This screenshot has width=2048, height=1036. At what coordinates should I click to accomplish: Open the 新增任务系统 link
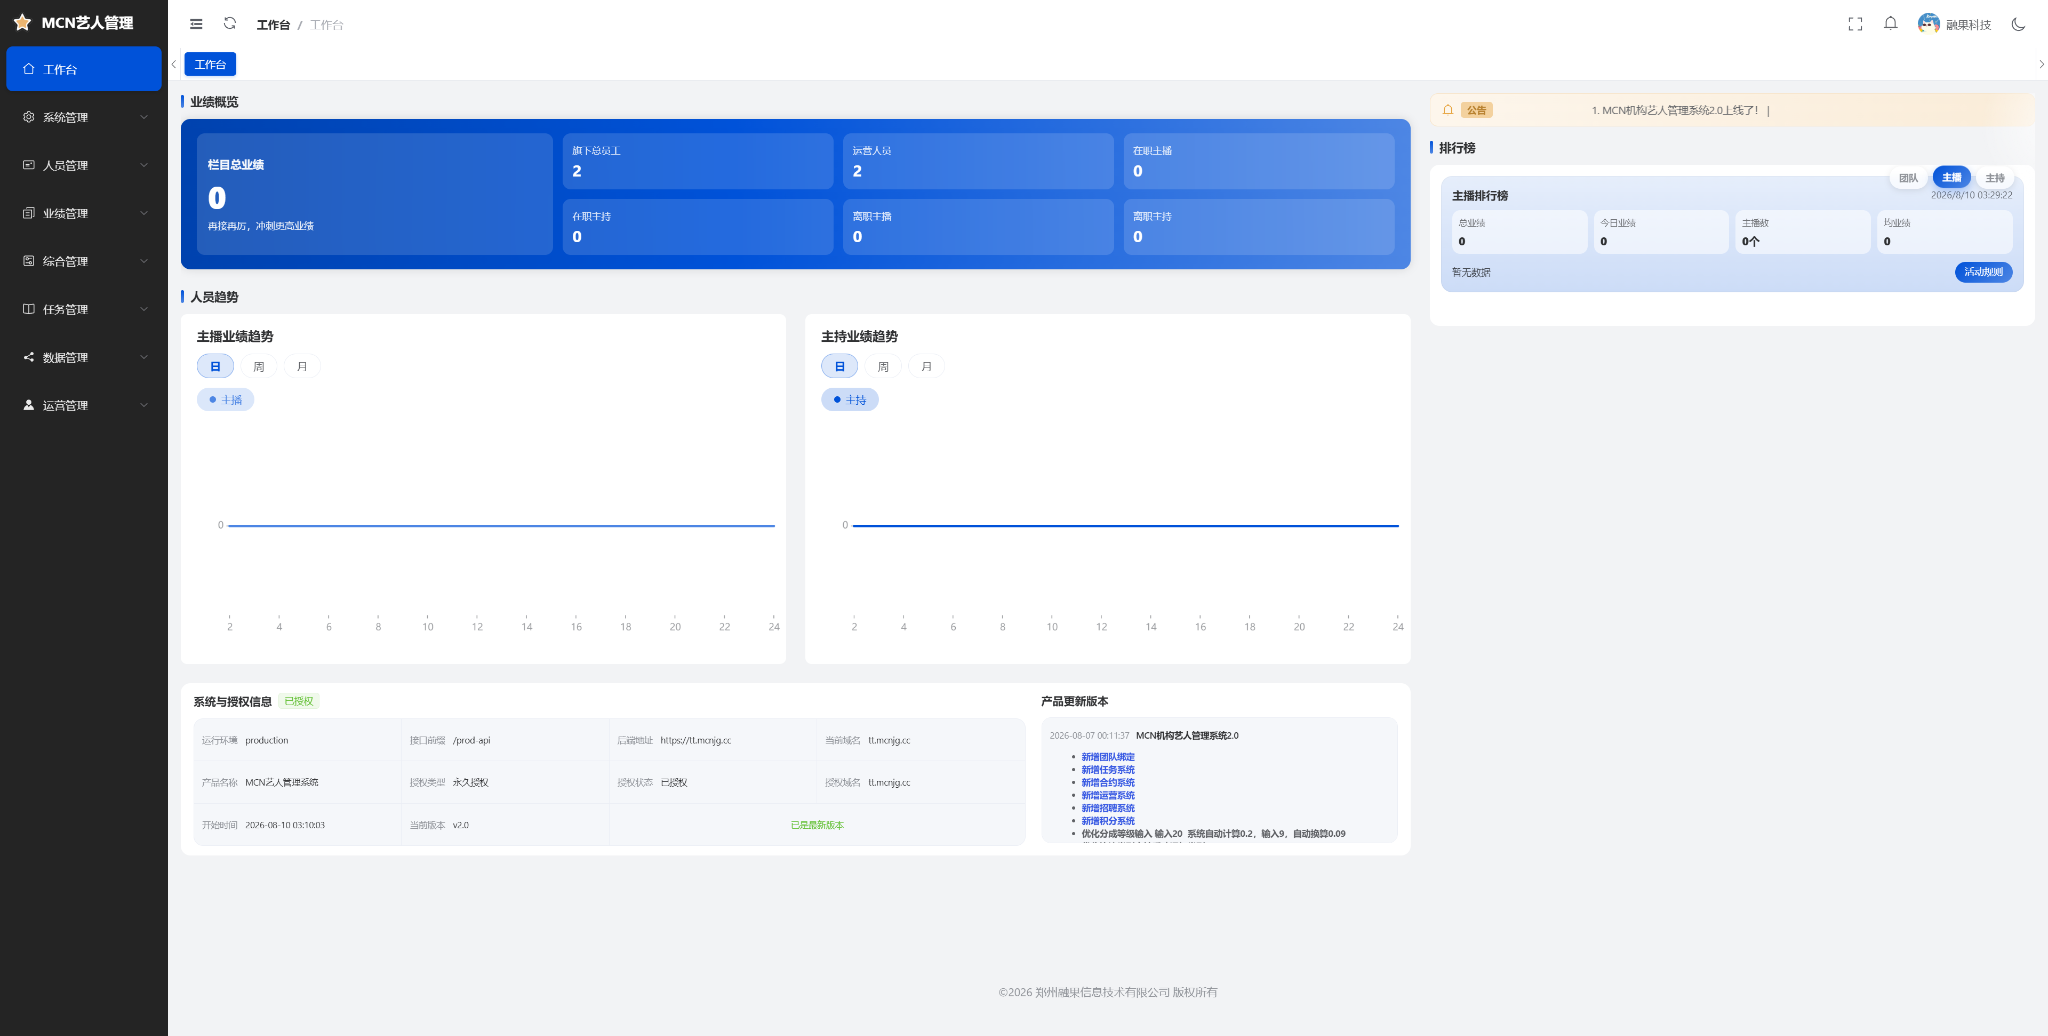[x=1108, y=770]
